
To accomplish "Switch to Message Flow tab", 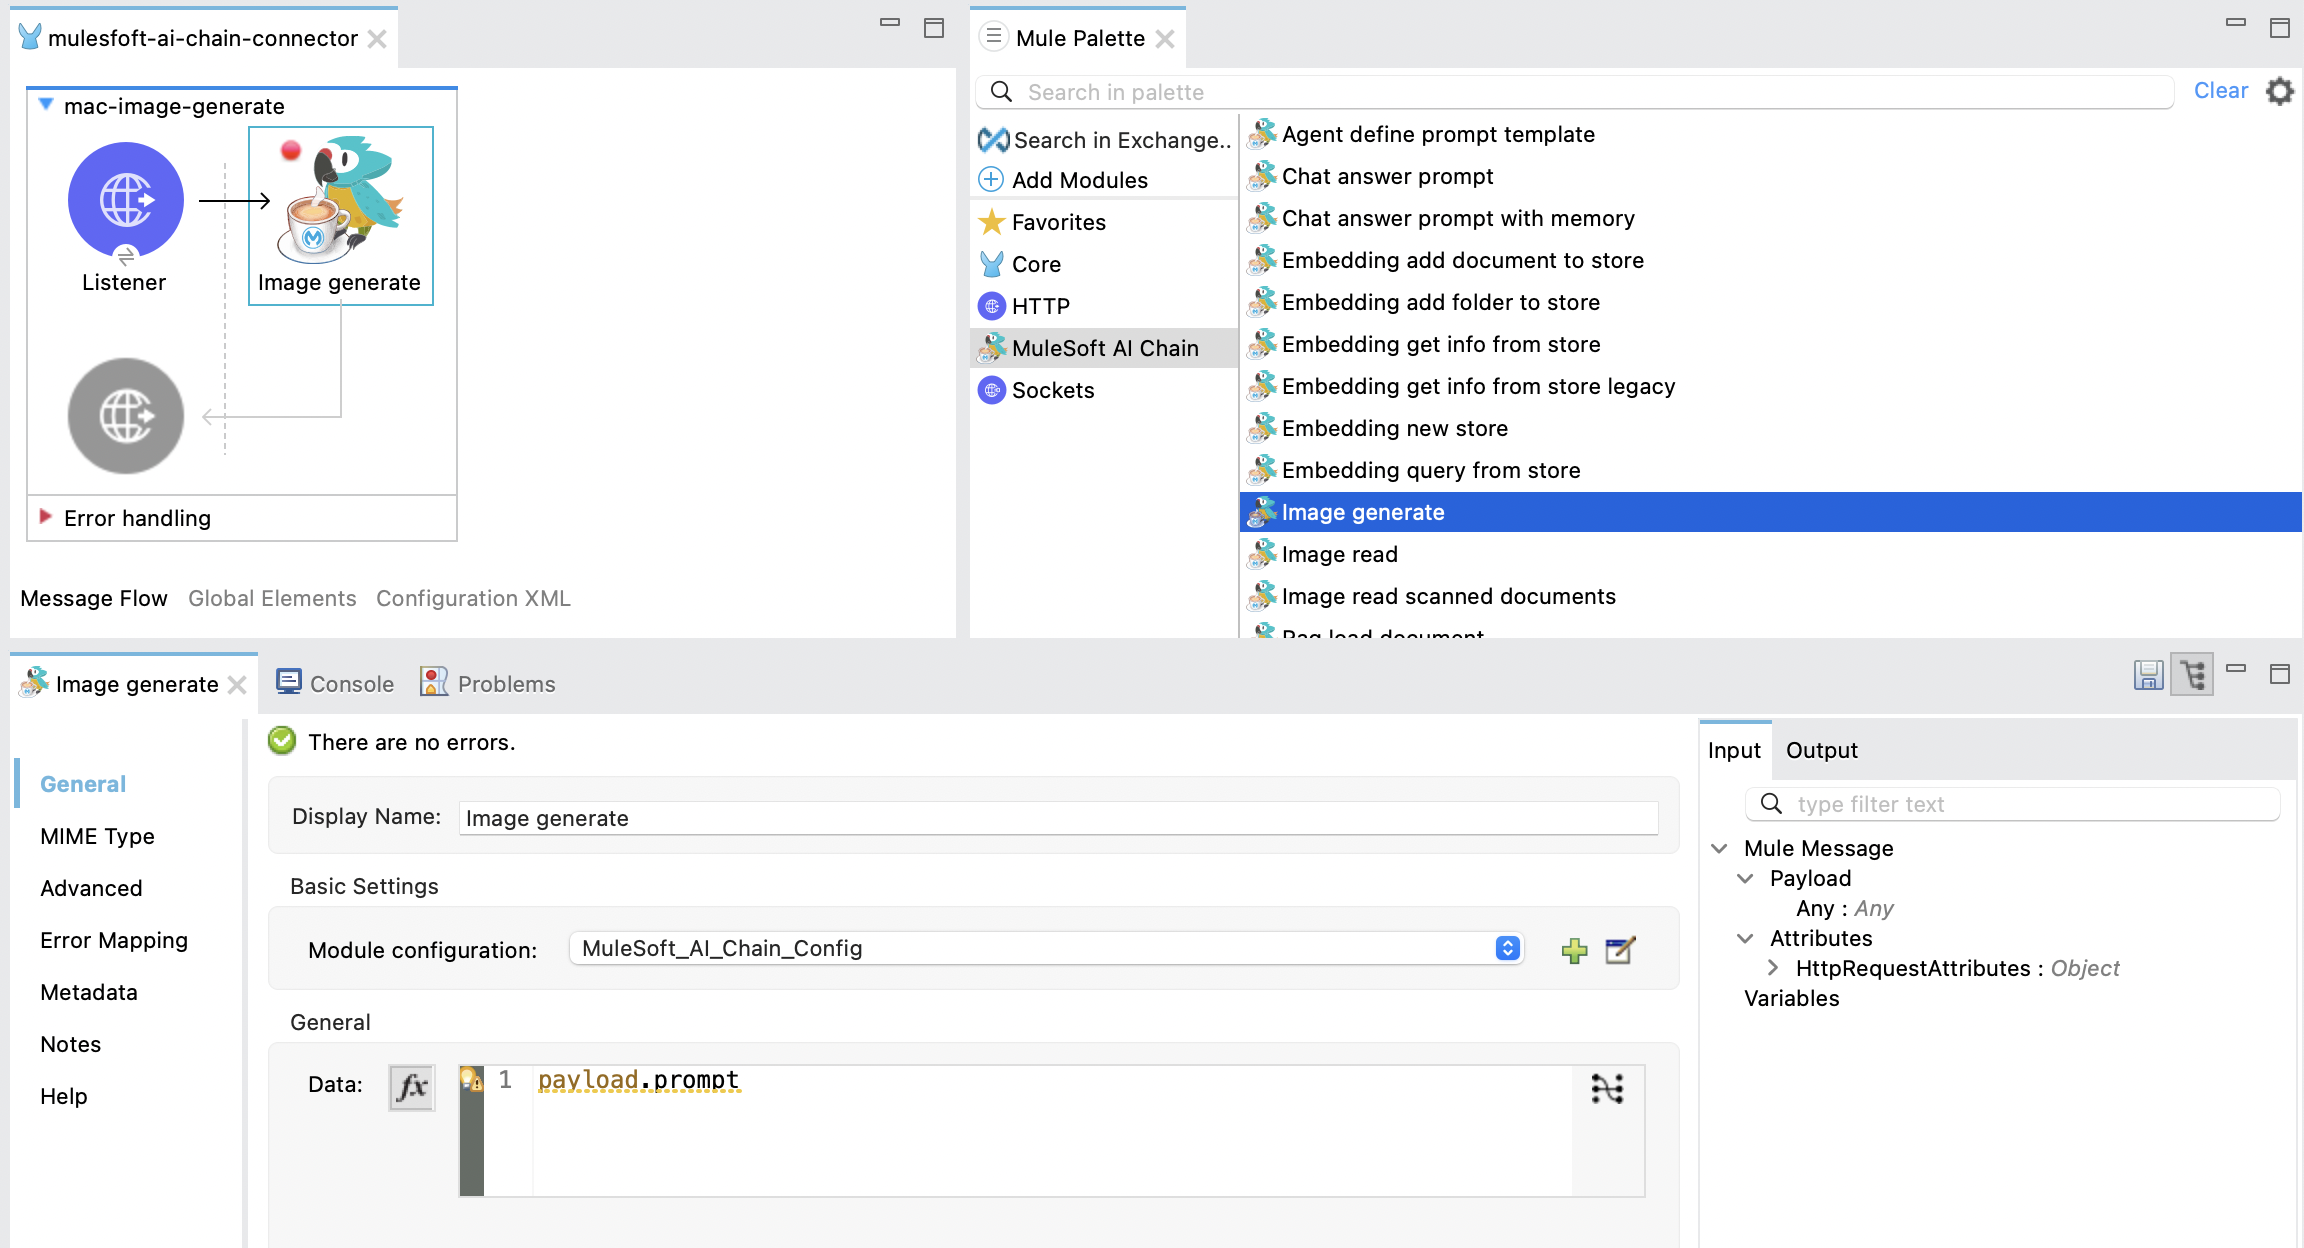I will click(94, 598).
